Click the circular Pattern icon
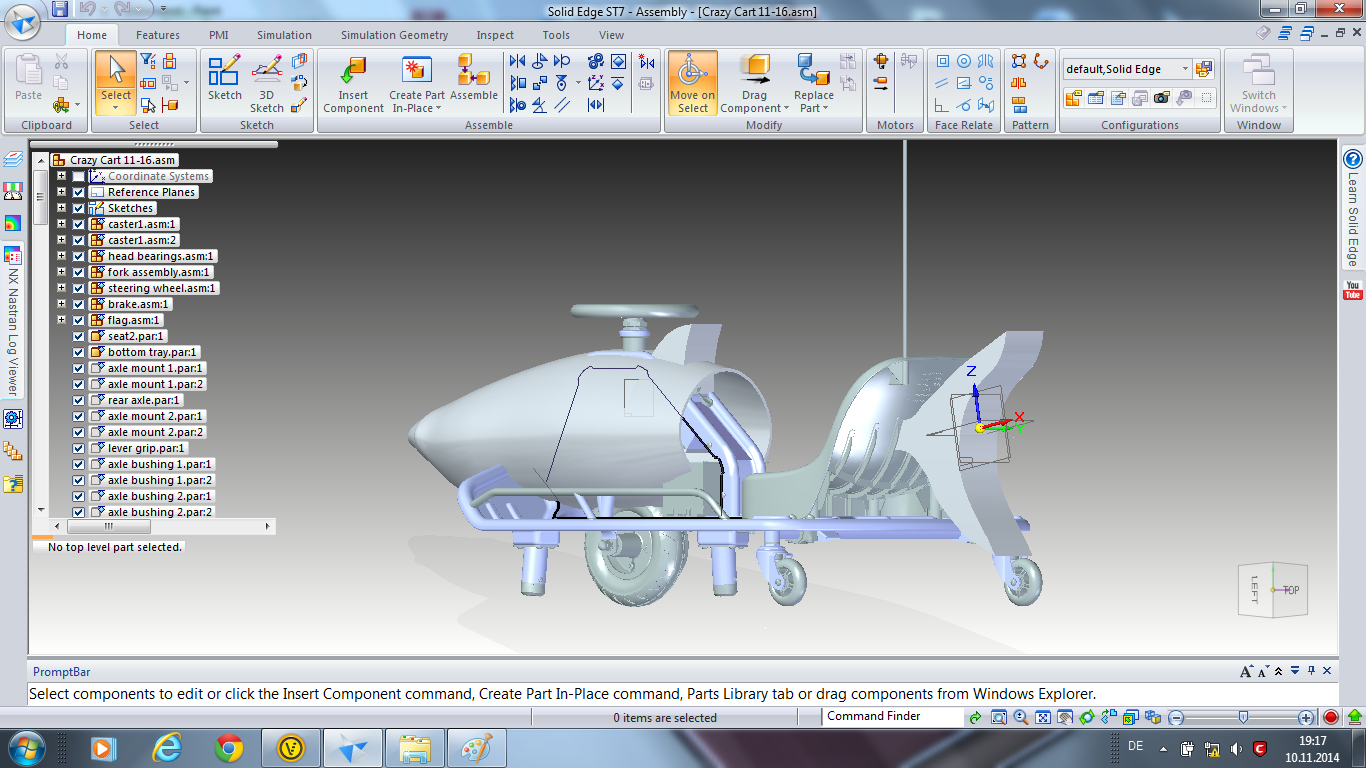The width and height of the screenshot is (1366, 768). 1041,62
